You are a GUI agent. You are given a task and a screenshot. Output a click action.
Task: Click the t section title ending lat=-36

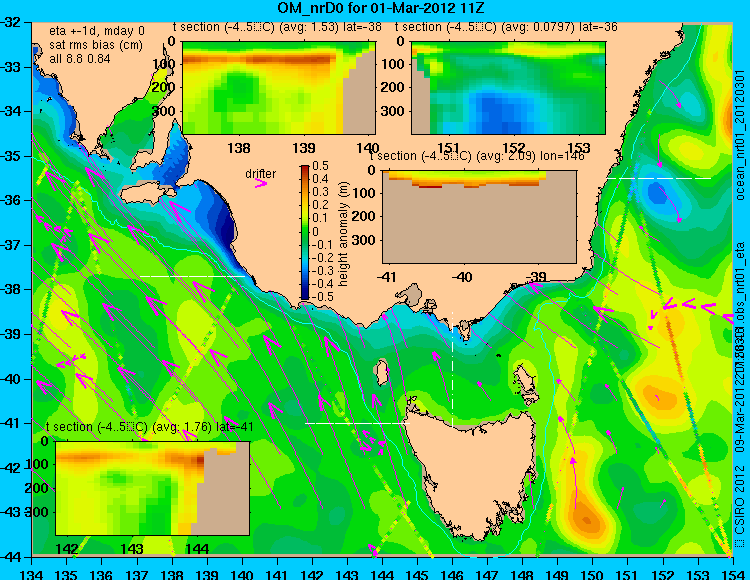point(506,27)
